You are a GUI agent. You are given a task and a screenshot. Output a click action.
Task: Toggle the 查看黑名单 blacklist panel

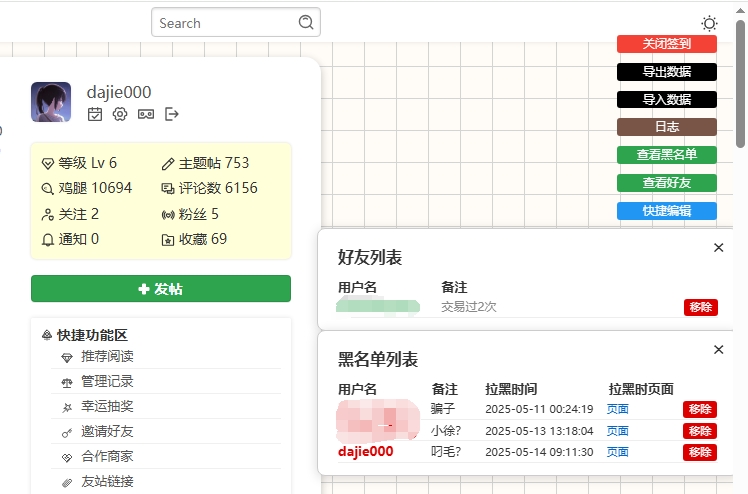click(x=666, y=155)
